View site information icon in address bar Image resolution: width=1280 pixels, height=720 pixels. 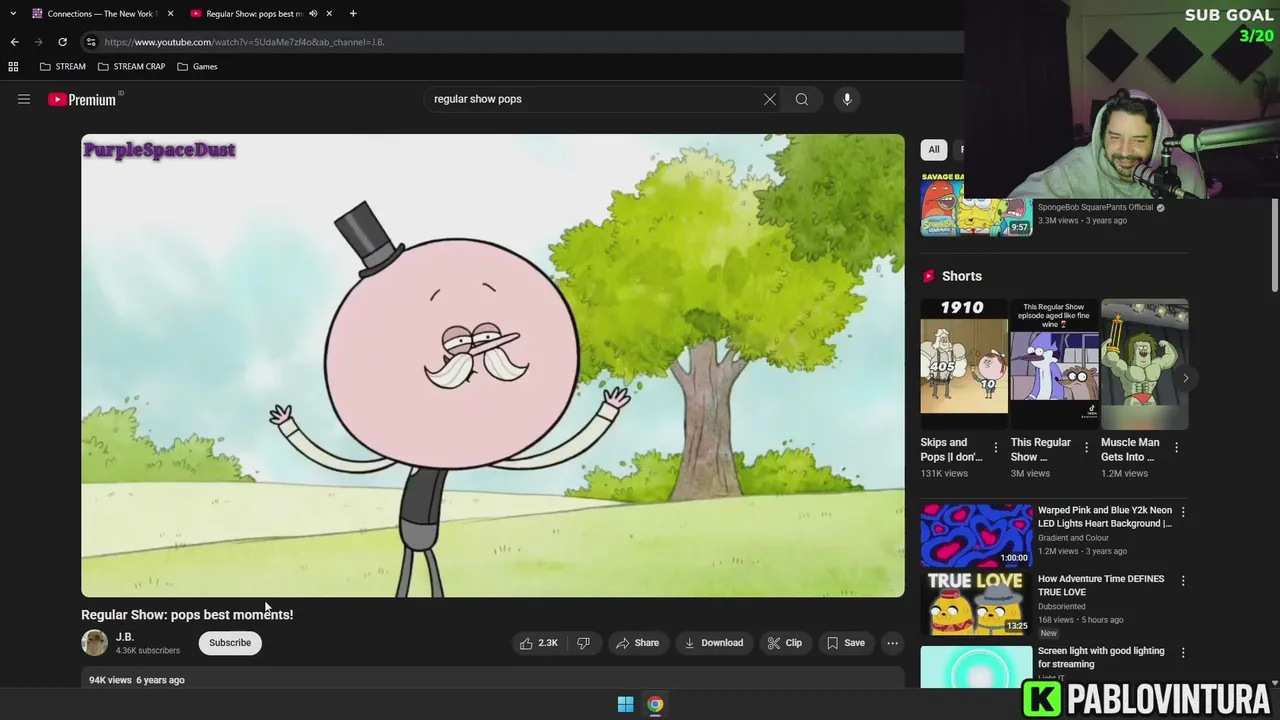(x=91, y=42)
